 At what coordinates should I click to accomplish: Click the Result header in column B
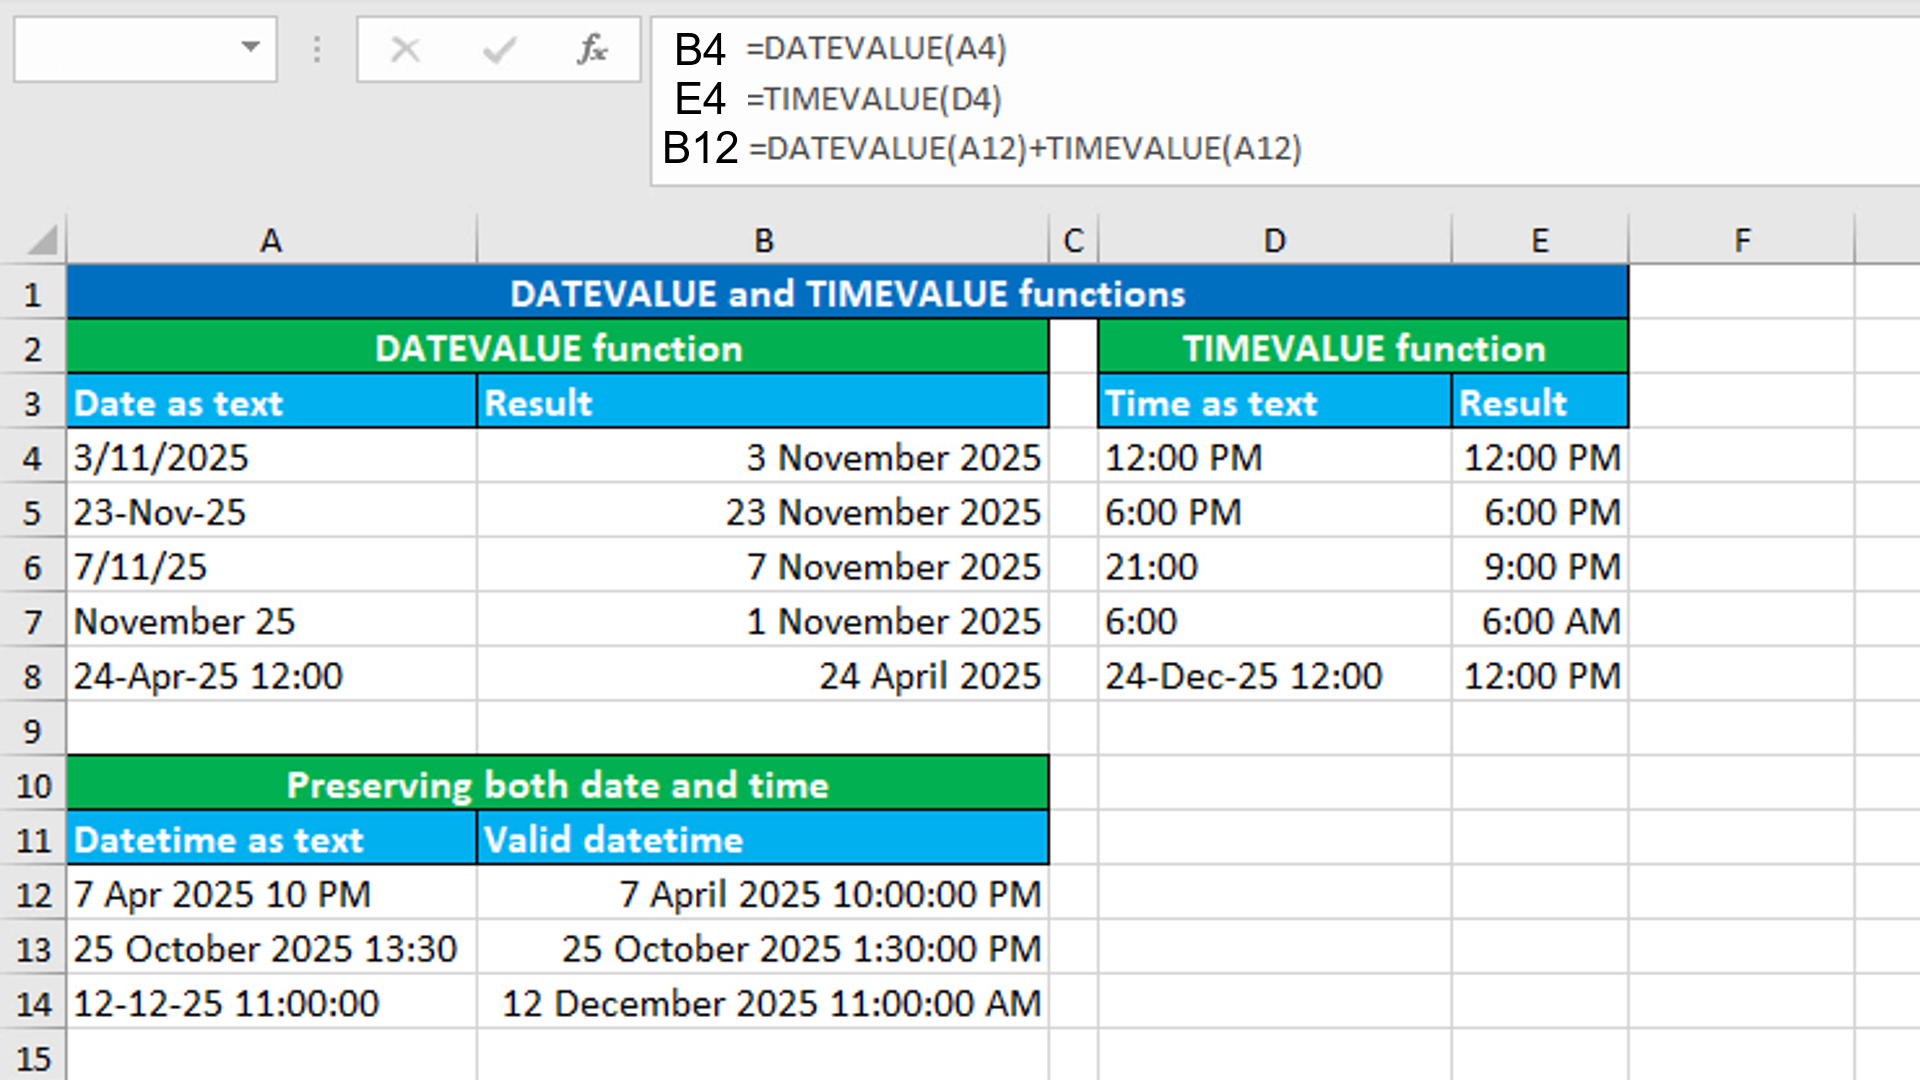pyautogui.click(x=763, y=403)
